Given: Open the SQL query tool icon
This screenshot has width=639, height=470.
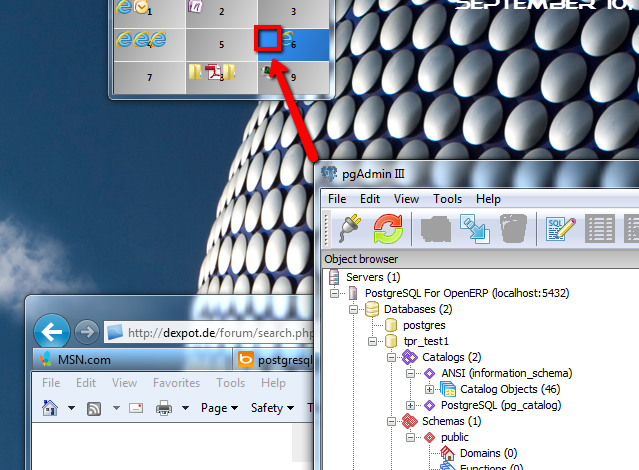Looking at the screenshot, I should coord(558,229).
